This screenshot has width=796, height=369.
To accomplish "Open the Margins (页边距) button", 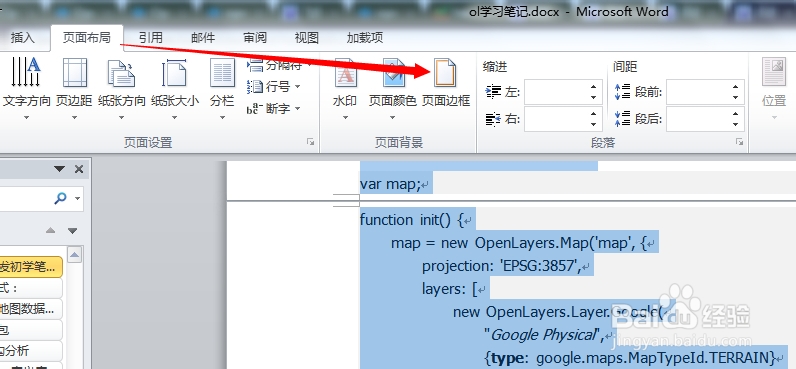I will [x=74, y=89].
